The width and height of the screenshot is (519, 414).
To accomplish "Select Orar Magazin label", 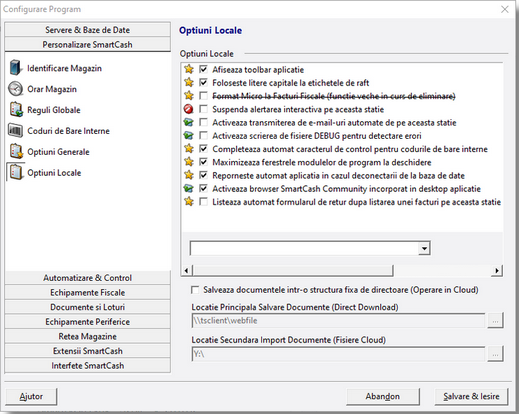I will tap(52, 89).
